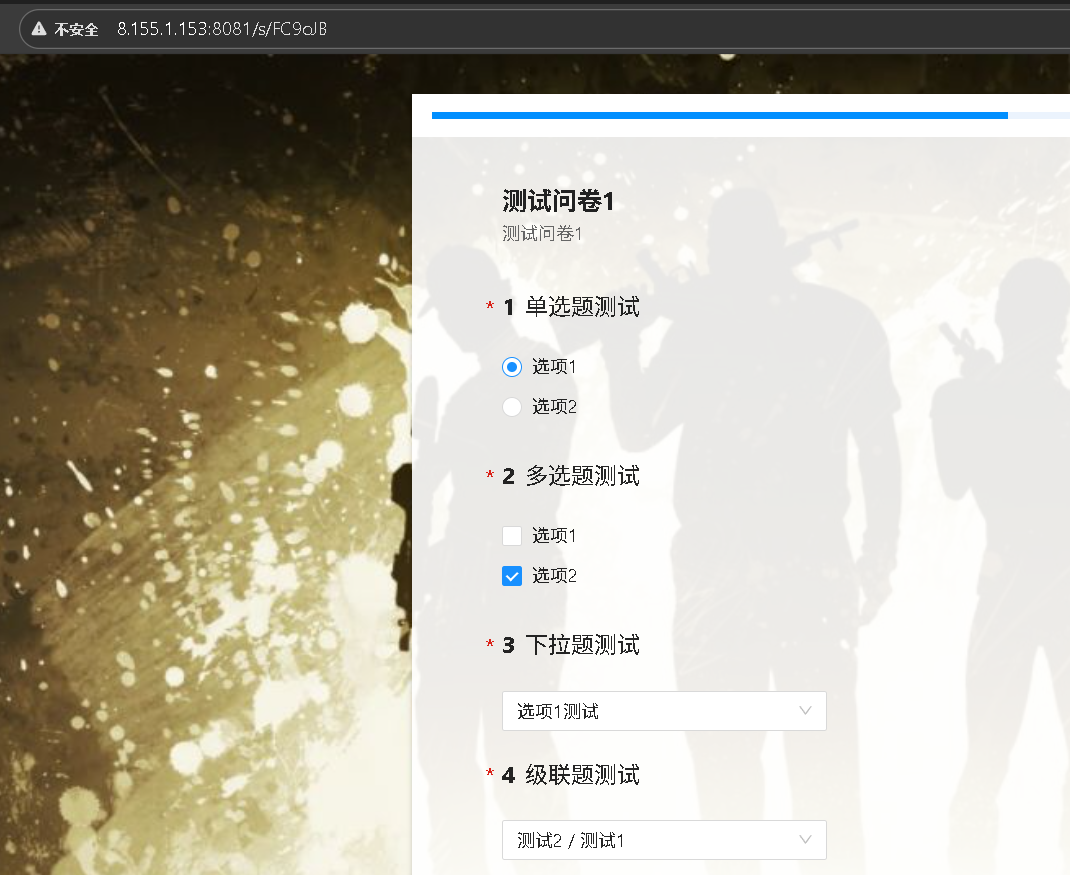Click question 4 title 级联题测试
This screenshot has height=875, width=1070.
(582, 775)
